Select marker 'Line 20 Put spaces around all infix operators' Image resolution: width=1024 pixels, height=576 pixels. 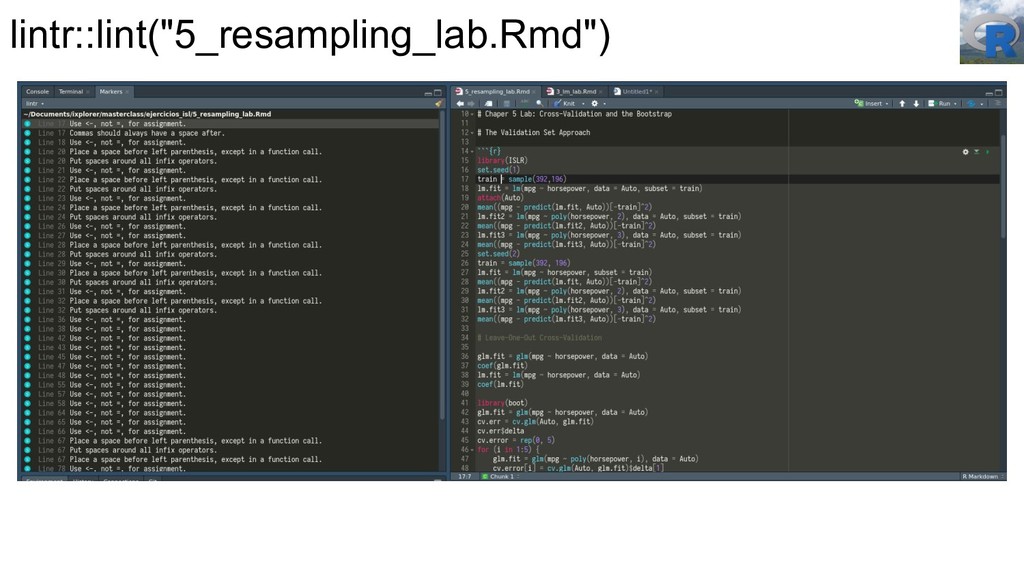[232, 161]
